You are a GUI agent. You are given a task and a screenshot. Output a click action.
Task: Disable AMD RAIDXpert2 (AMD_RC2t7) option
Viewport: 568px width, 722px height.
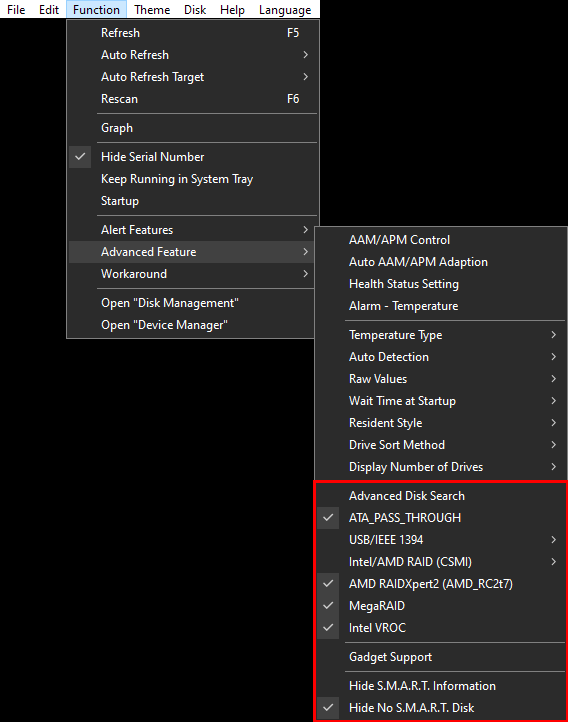coord(441,584)
